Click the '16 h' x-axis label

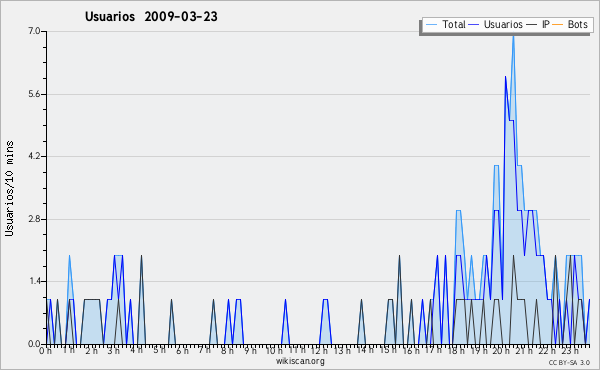[x=411, y=351]
